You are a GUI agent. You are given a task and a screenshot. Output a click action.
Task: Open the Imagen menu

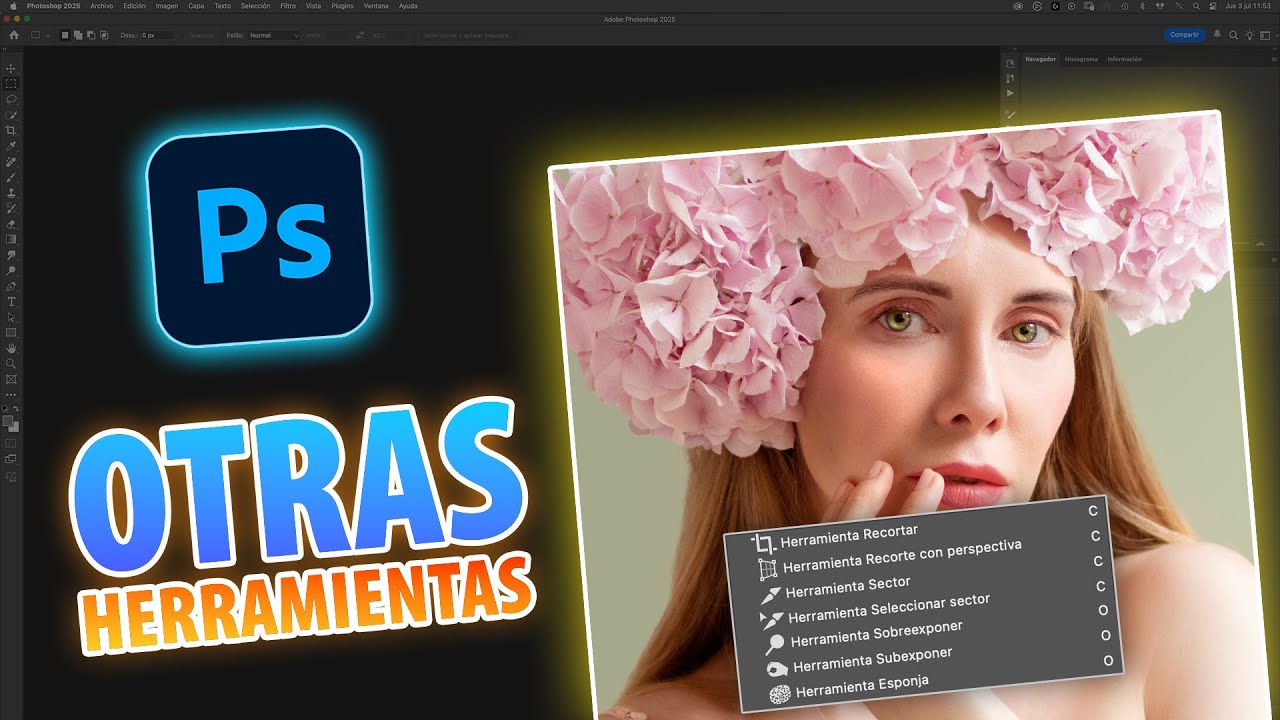point(167,6)
